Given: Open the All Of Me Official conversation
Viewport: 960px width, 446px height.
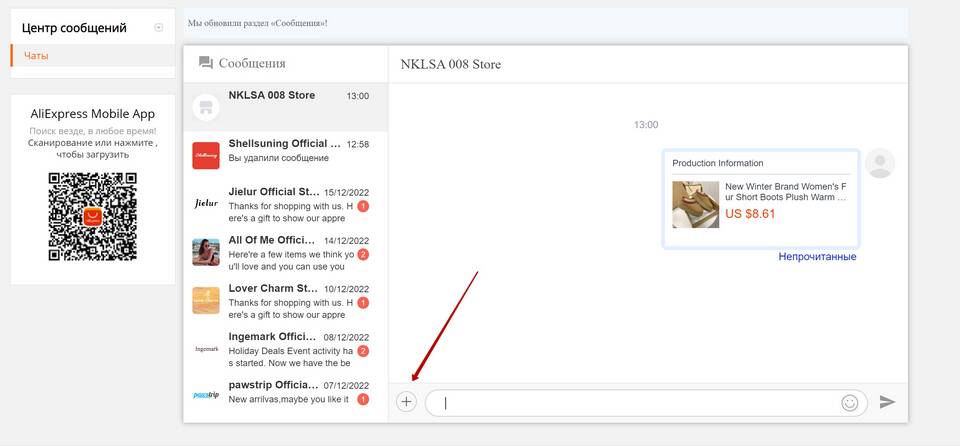Looking at the screenshot, I should [x=285, y=252].
